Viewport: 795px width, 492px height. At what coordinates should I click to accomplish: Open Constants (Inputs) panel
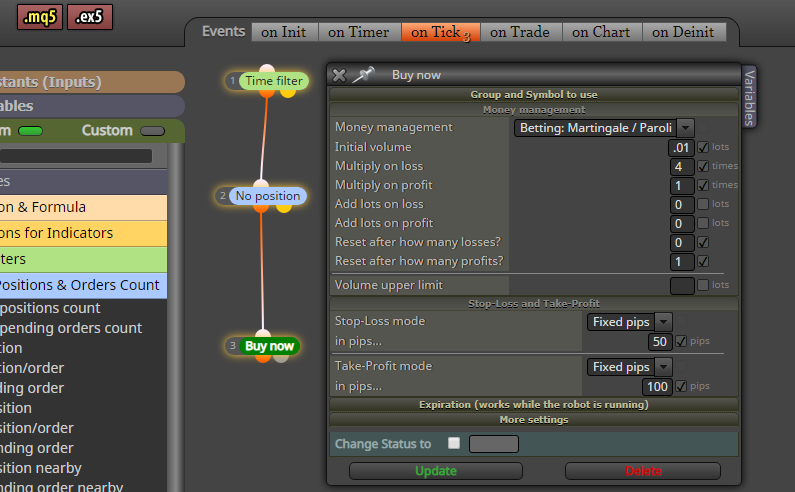(92, 82)
